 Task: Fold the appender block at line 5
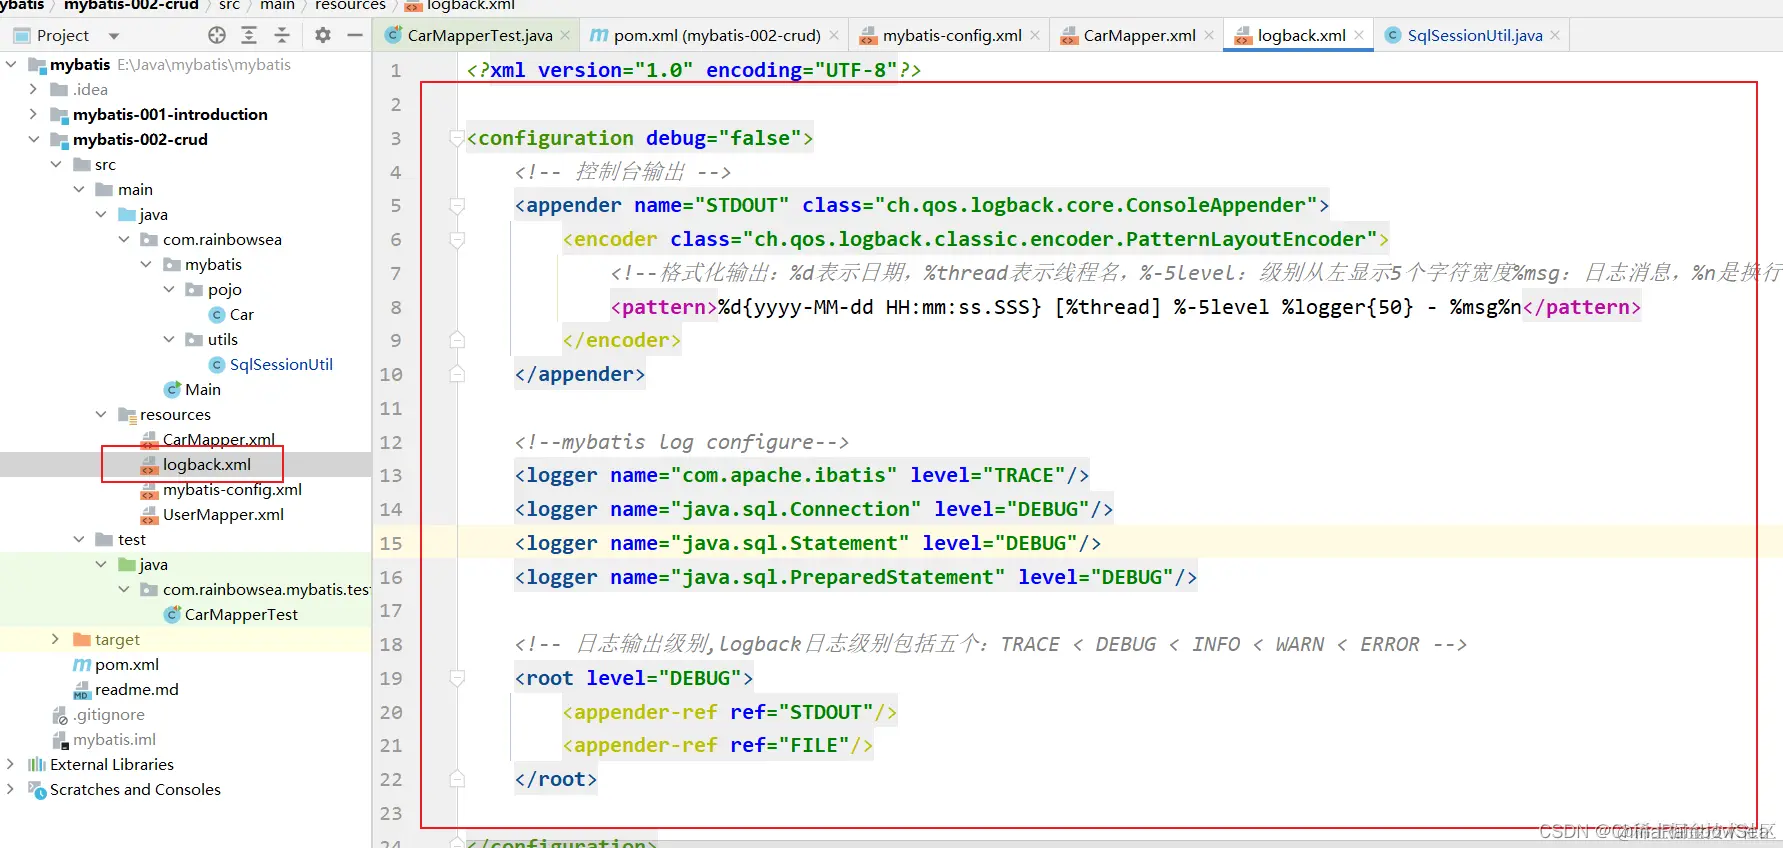pos(457,206)
